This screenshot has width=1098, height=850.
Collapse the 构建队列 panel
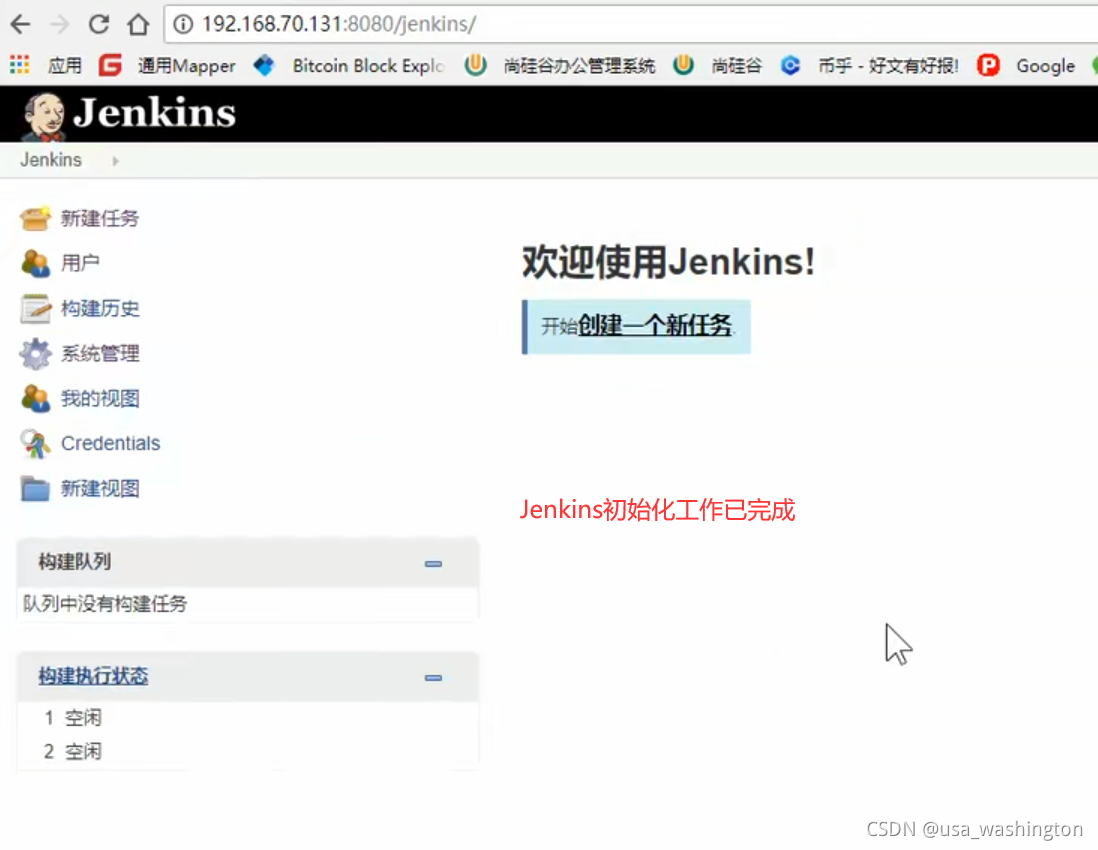pyautogui.click(x=433, y=564)
